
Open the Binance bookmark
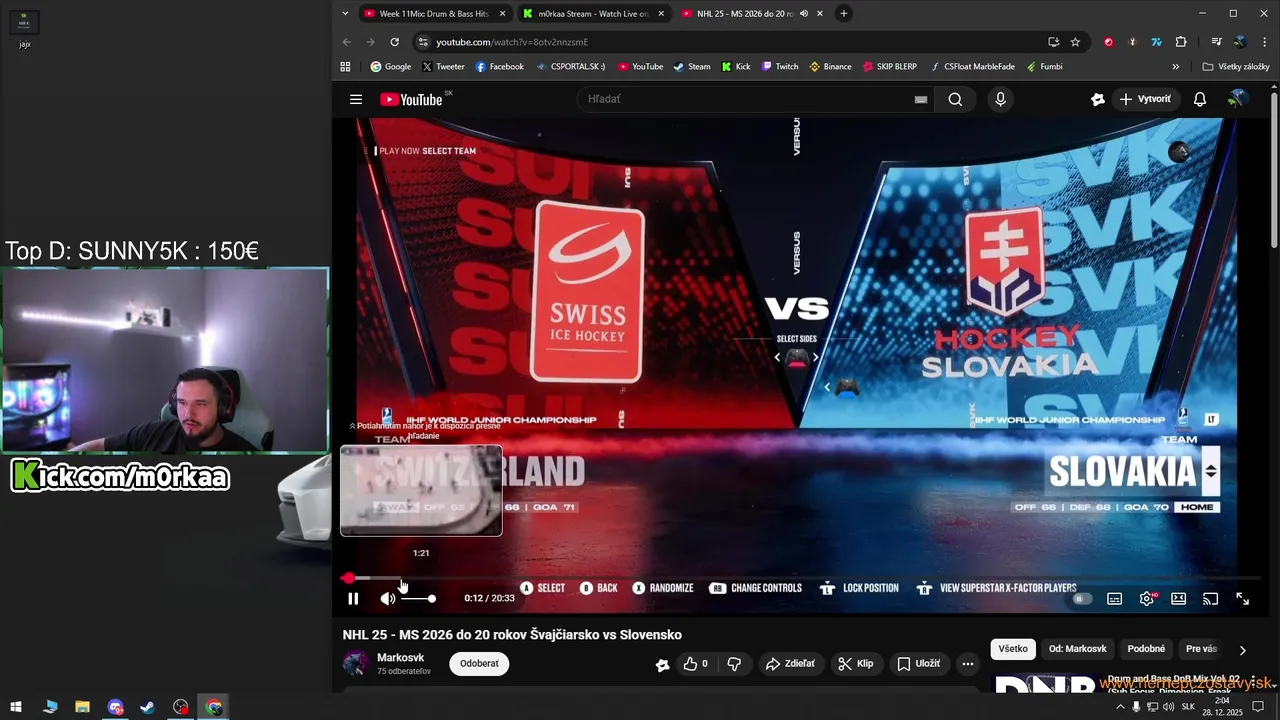tap(831, 67)
